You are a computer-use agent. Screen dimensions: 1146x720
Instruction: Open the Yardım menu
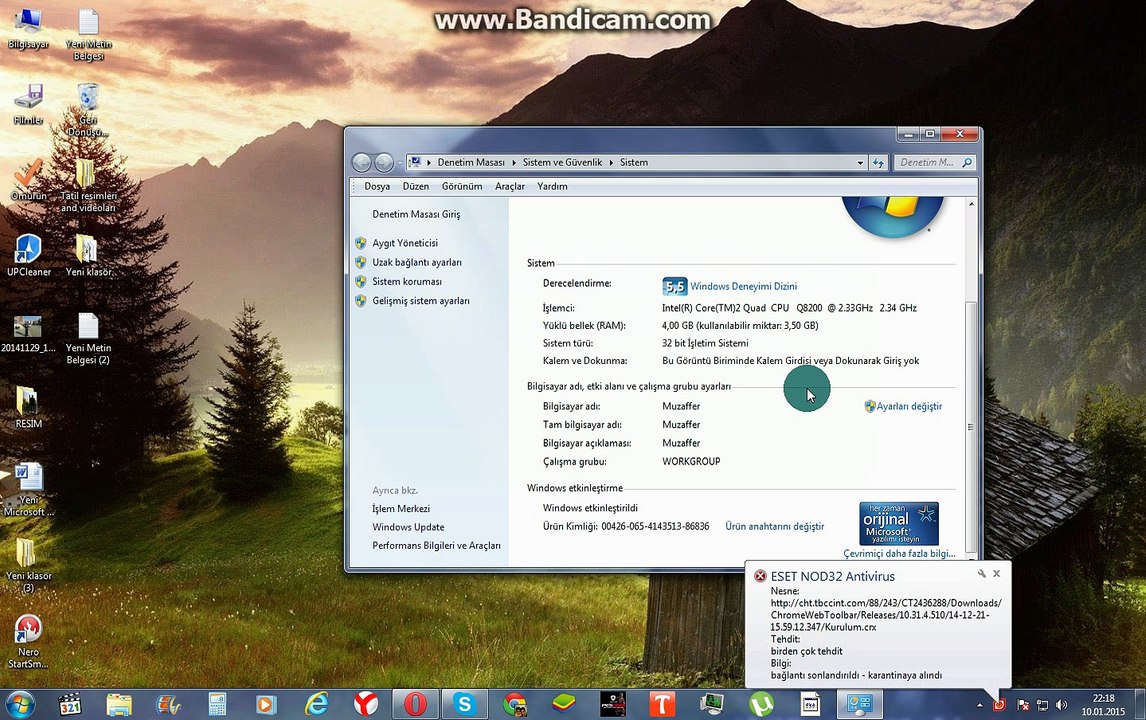[553, 186]
